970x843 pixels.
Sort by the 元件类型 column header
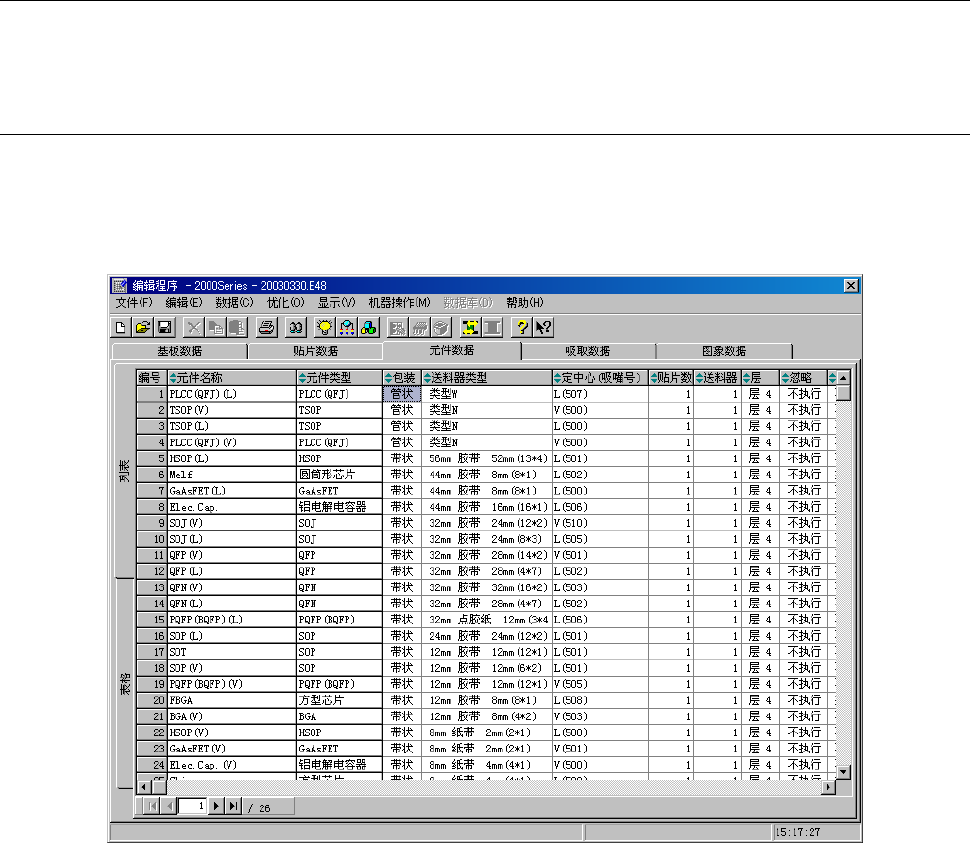(x=340, y=377)
